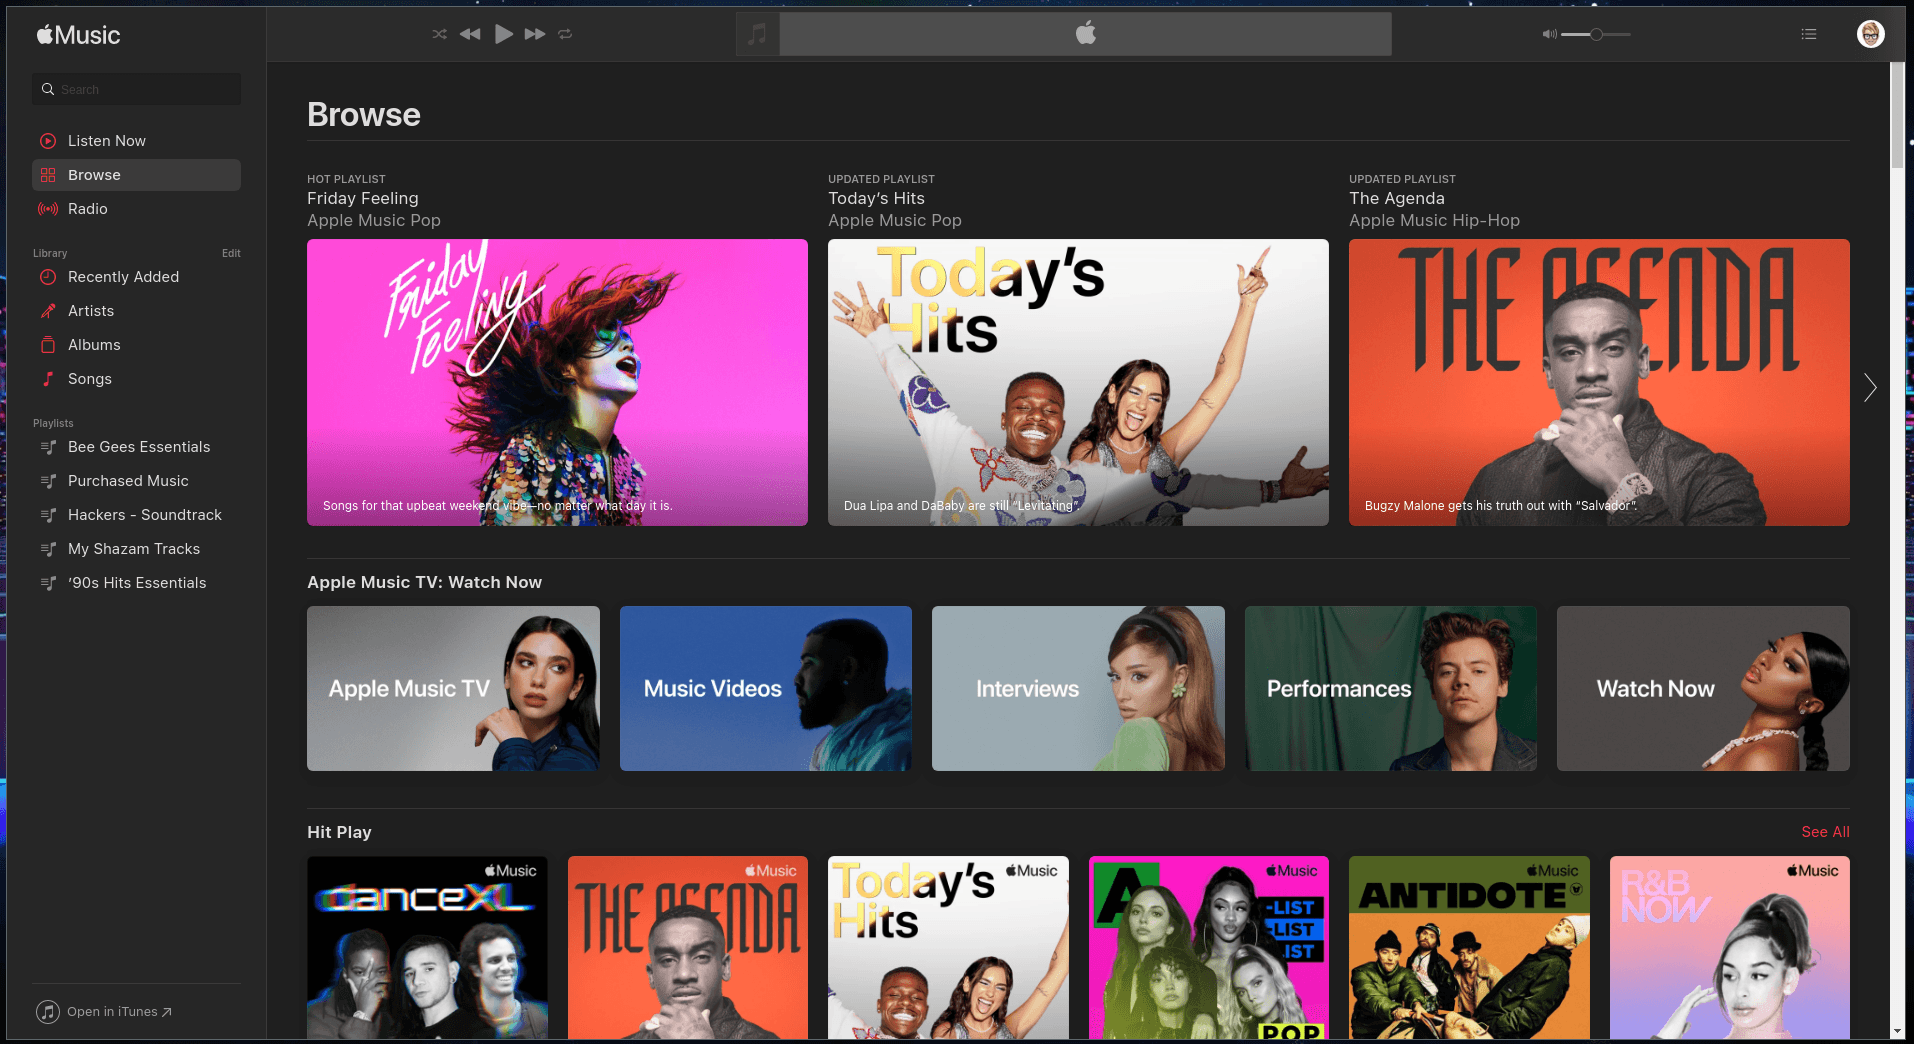Click See All in the Hit Play section
Viewport: 1914px width, 1044px height.
tap(1824, 832)
